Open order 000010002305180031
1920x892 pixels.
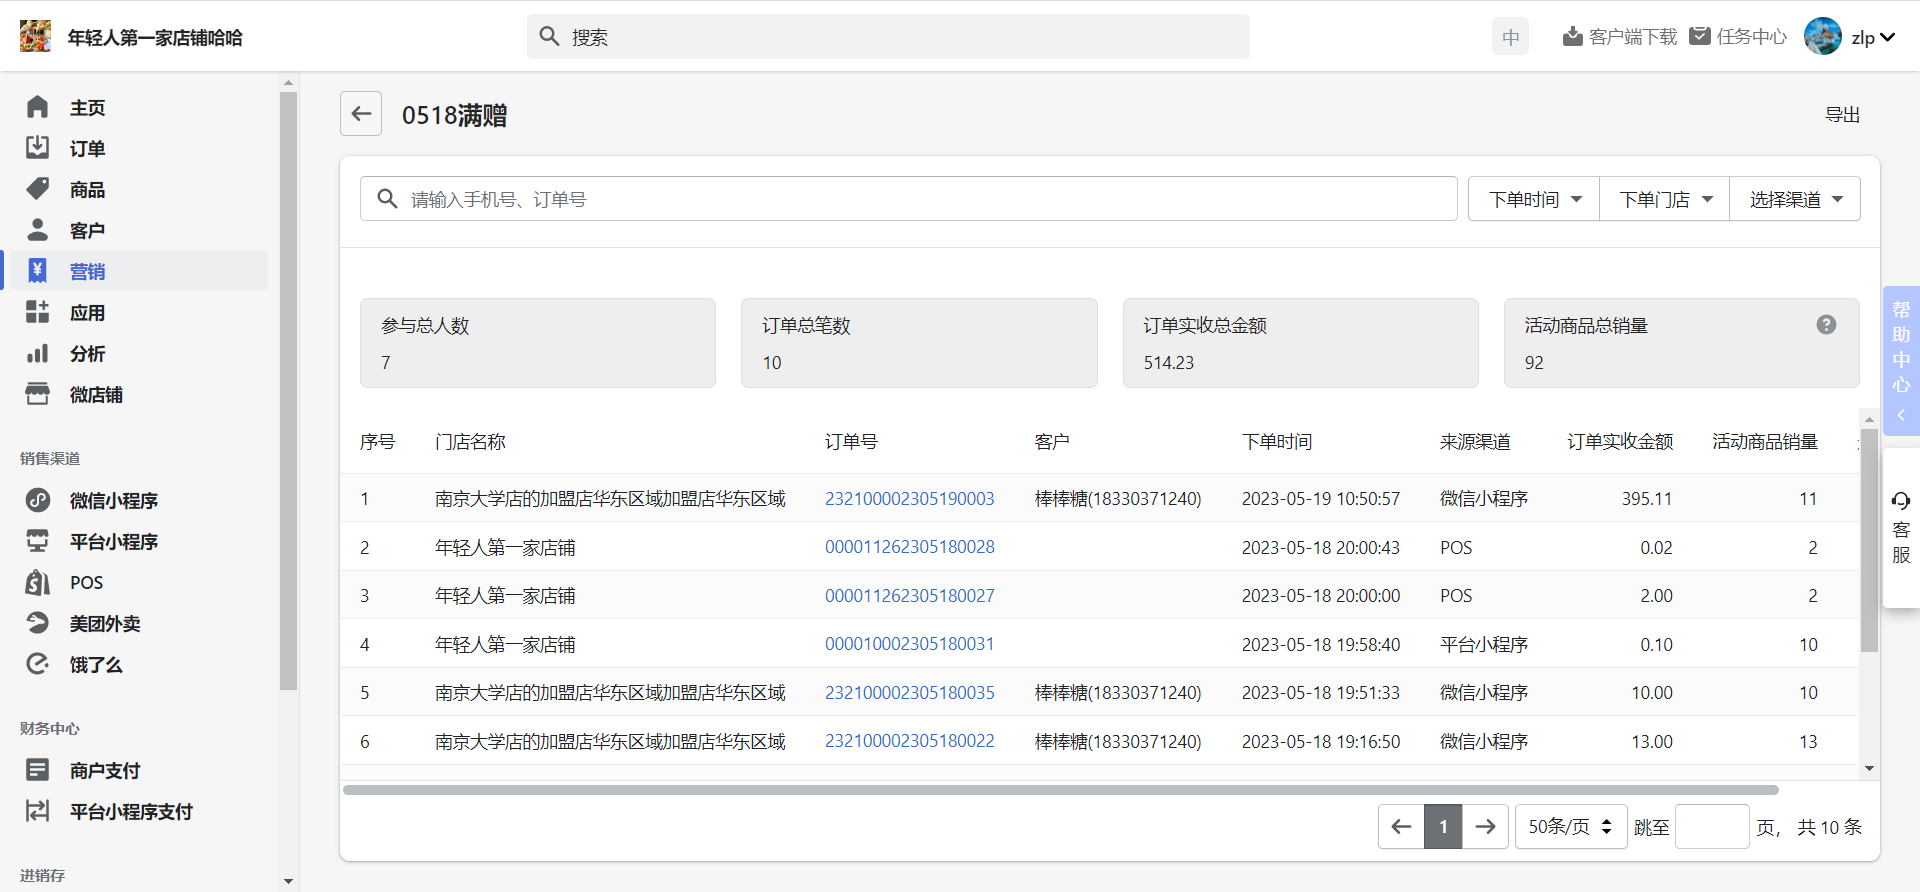pos(909,644)
